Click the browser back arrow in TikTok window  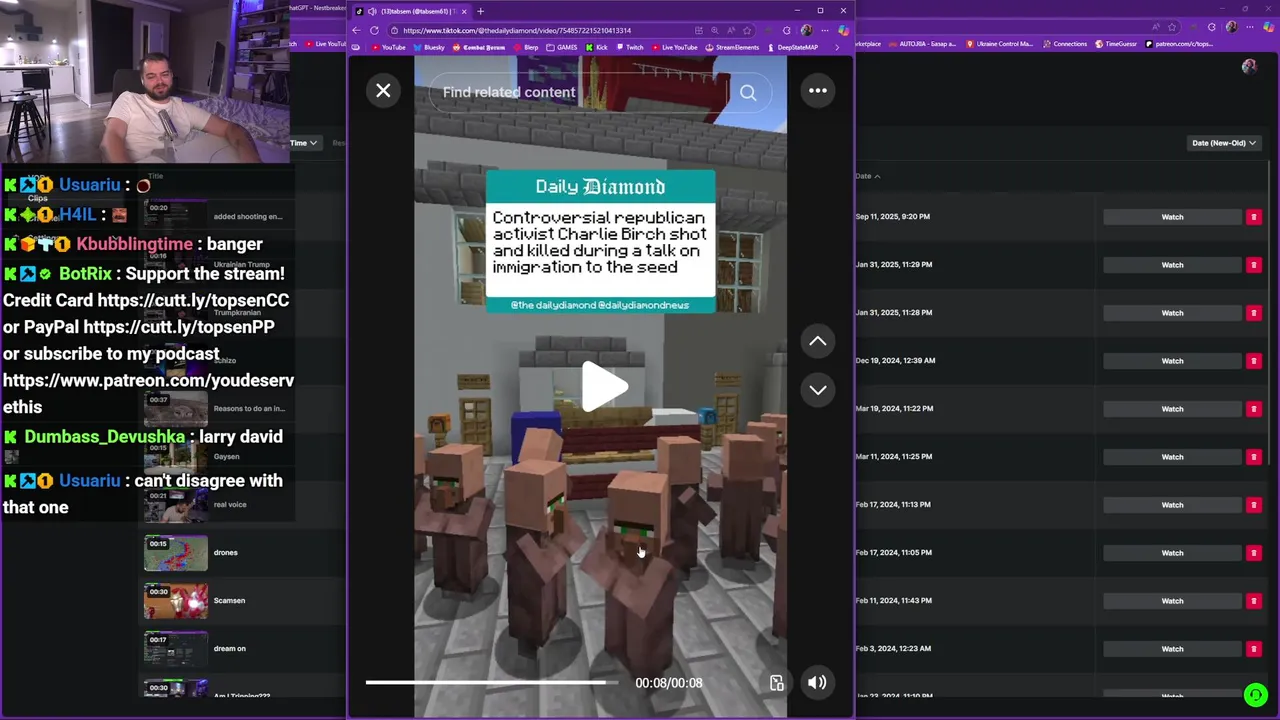pyautogui.click(x=356, y=30)
